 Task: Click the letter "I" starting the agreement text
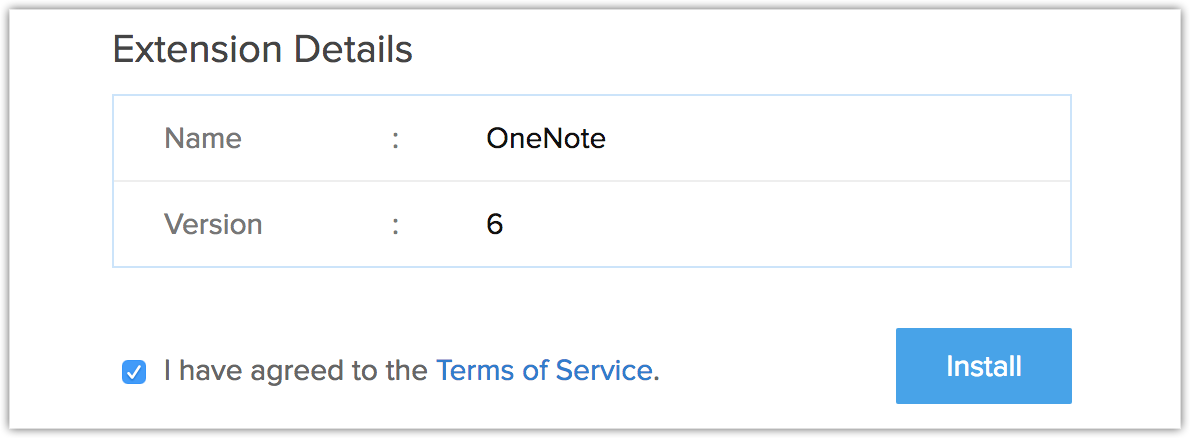pos(168,371)
